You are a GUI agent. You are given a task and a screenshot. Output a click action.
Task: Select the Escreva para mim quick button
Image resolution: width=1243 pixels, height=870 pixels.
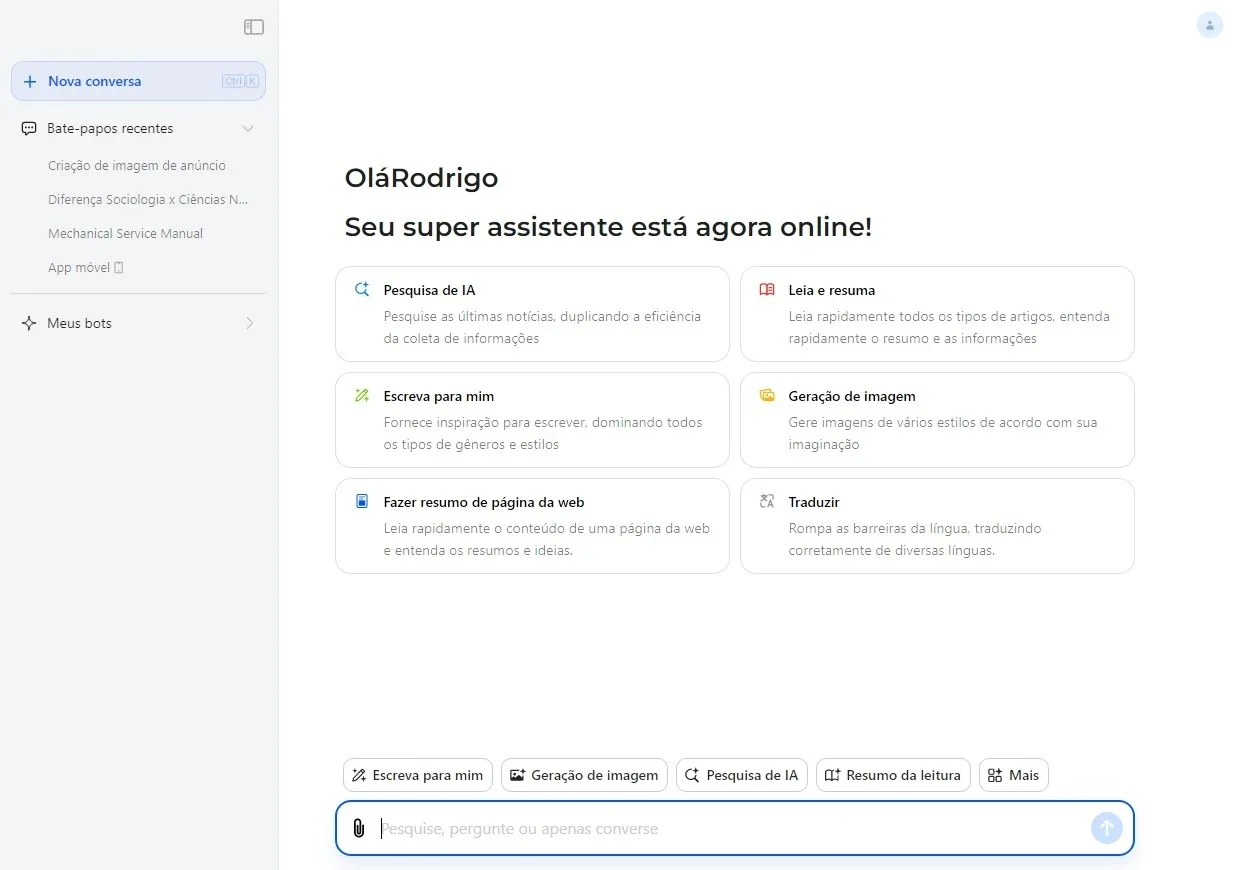(x=418, y=775)
